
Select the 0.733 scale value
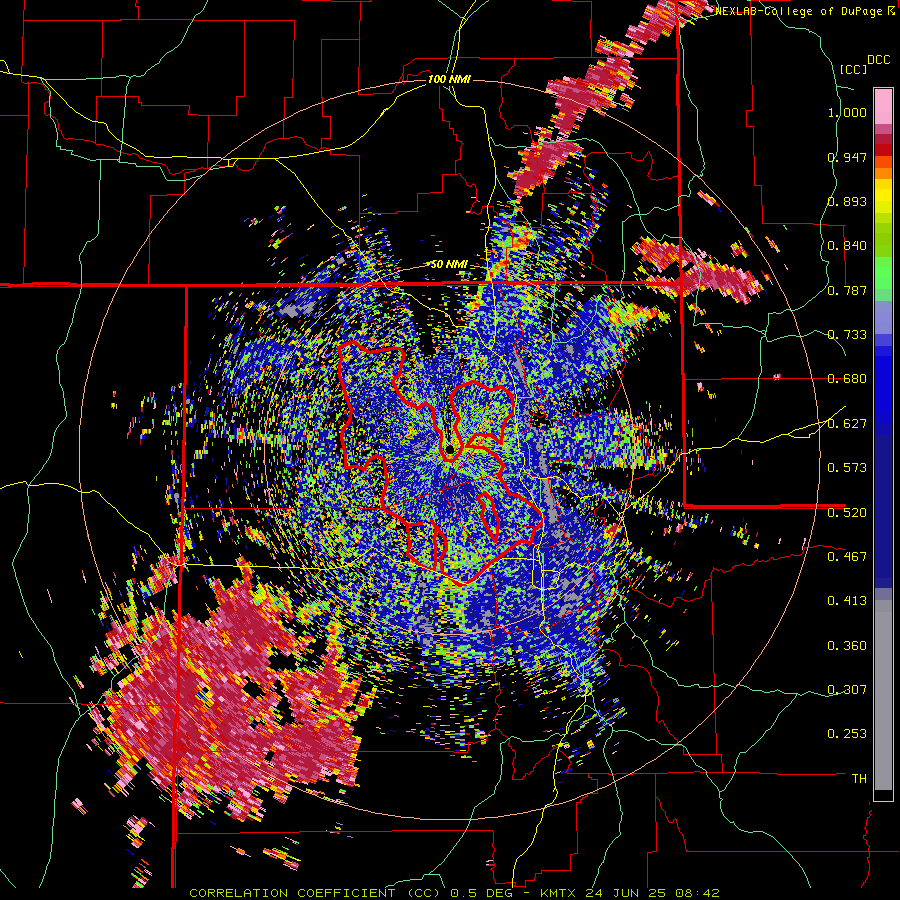pos(847,335)
